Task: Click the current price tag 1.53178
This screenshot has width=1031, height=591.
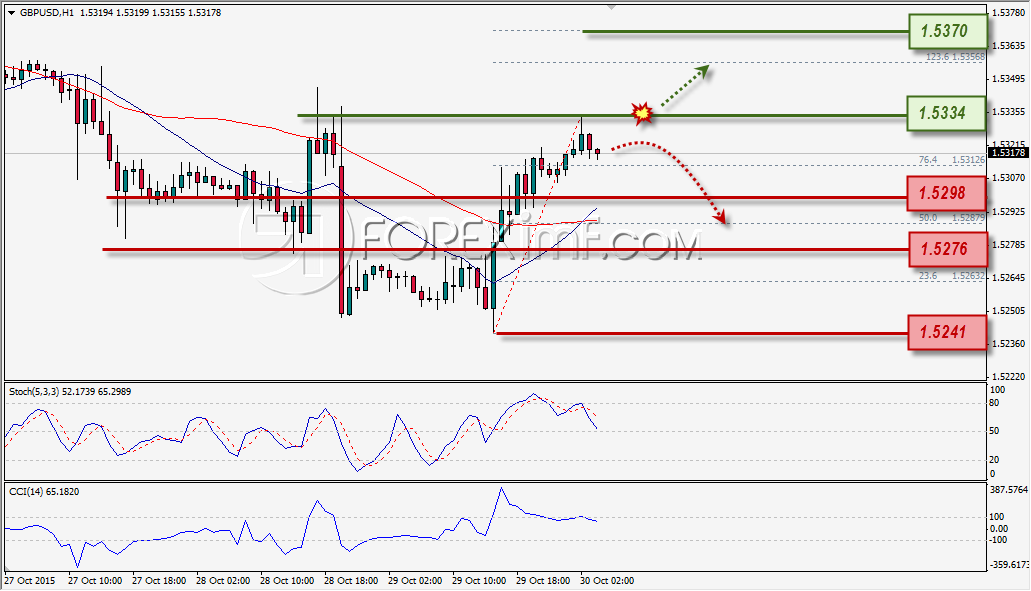Action: [x=1008, y=153]
